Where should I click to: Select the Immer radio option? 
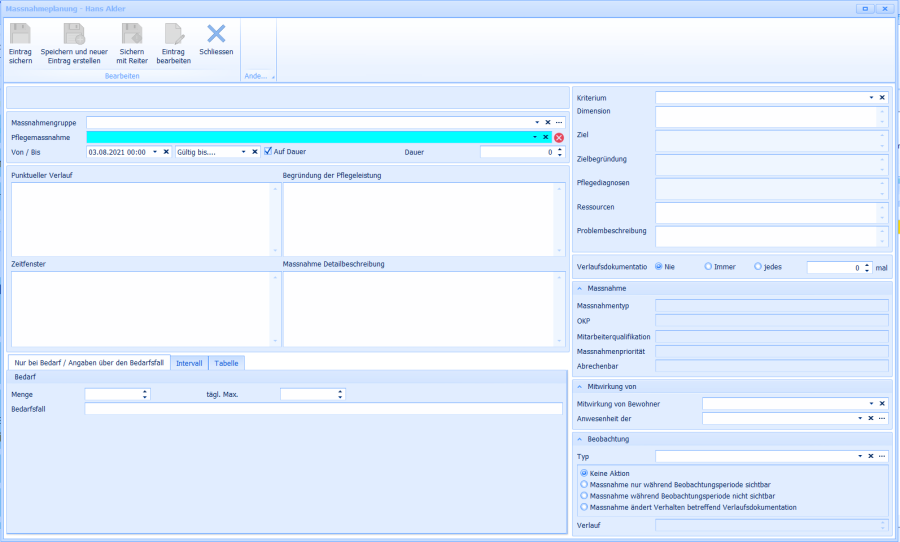(709, 267)
